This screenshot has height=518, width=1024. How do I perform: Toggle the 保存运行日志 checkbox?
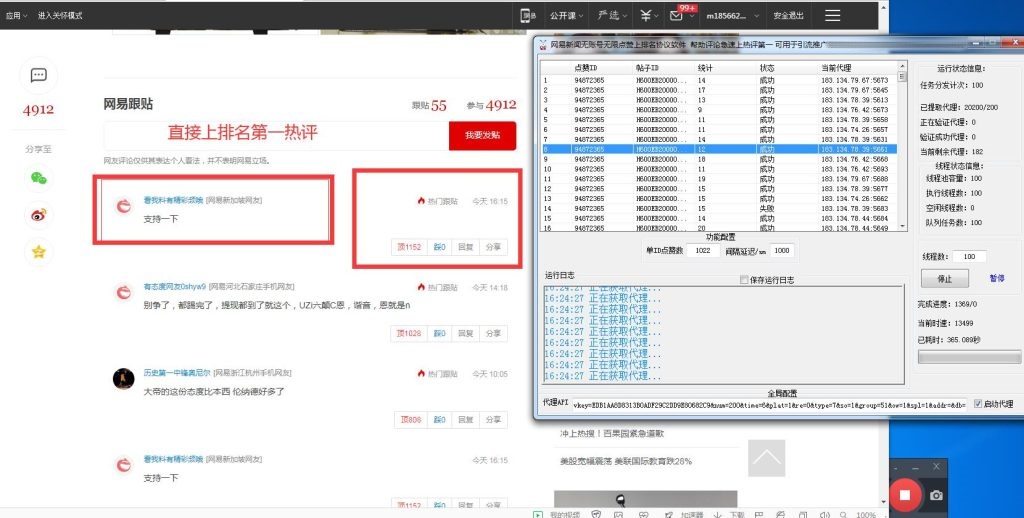point(743,280)
